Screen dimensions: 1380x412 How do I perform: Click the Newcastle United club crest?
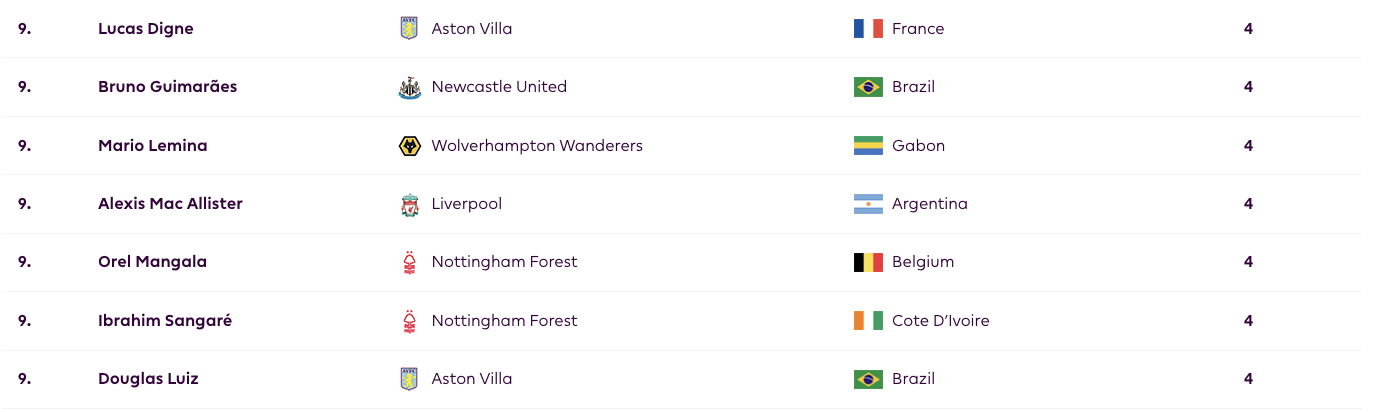click(x=409, y=87)
